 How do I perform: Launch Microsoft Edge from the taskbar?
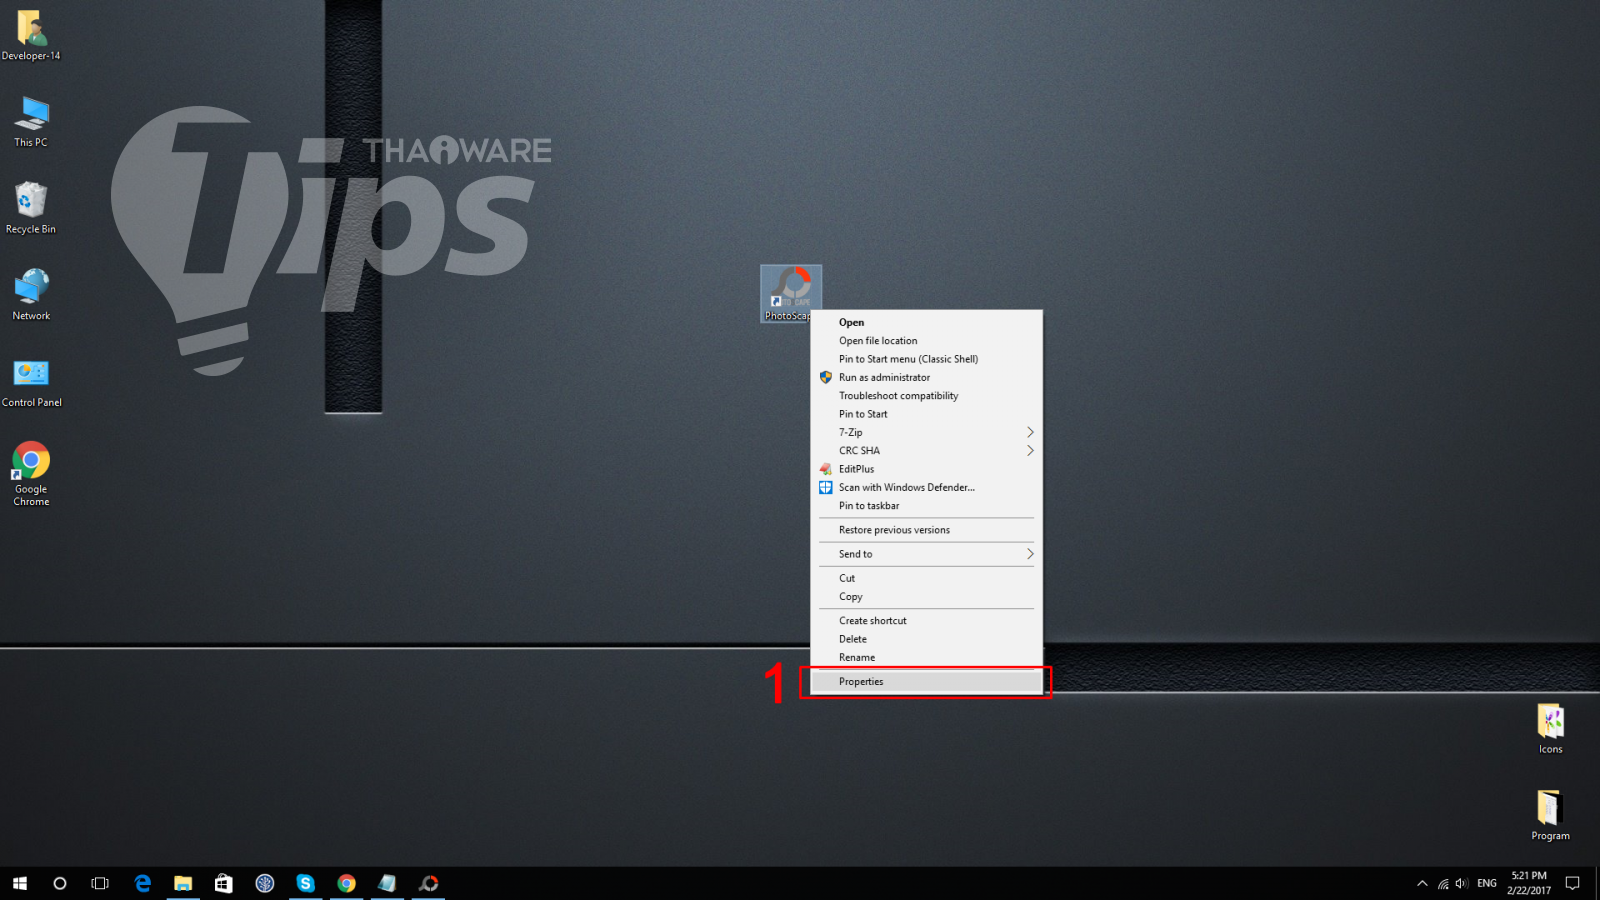[x=143, y=883]
